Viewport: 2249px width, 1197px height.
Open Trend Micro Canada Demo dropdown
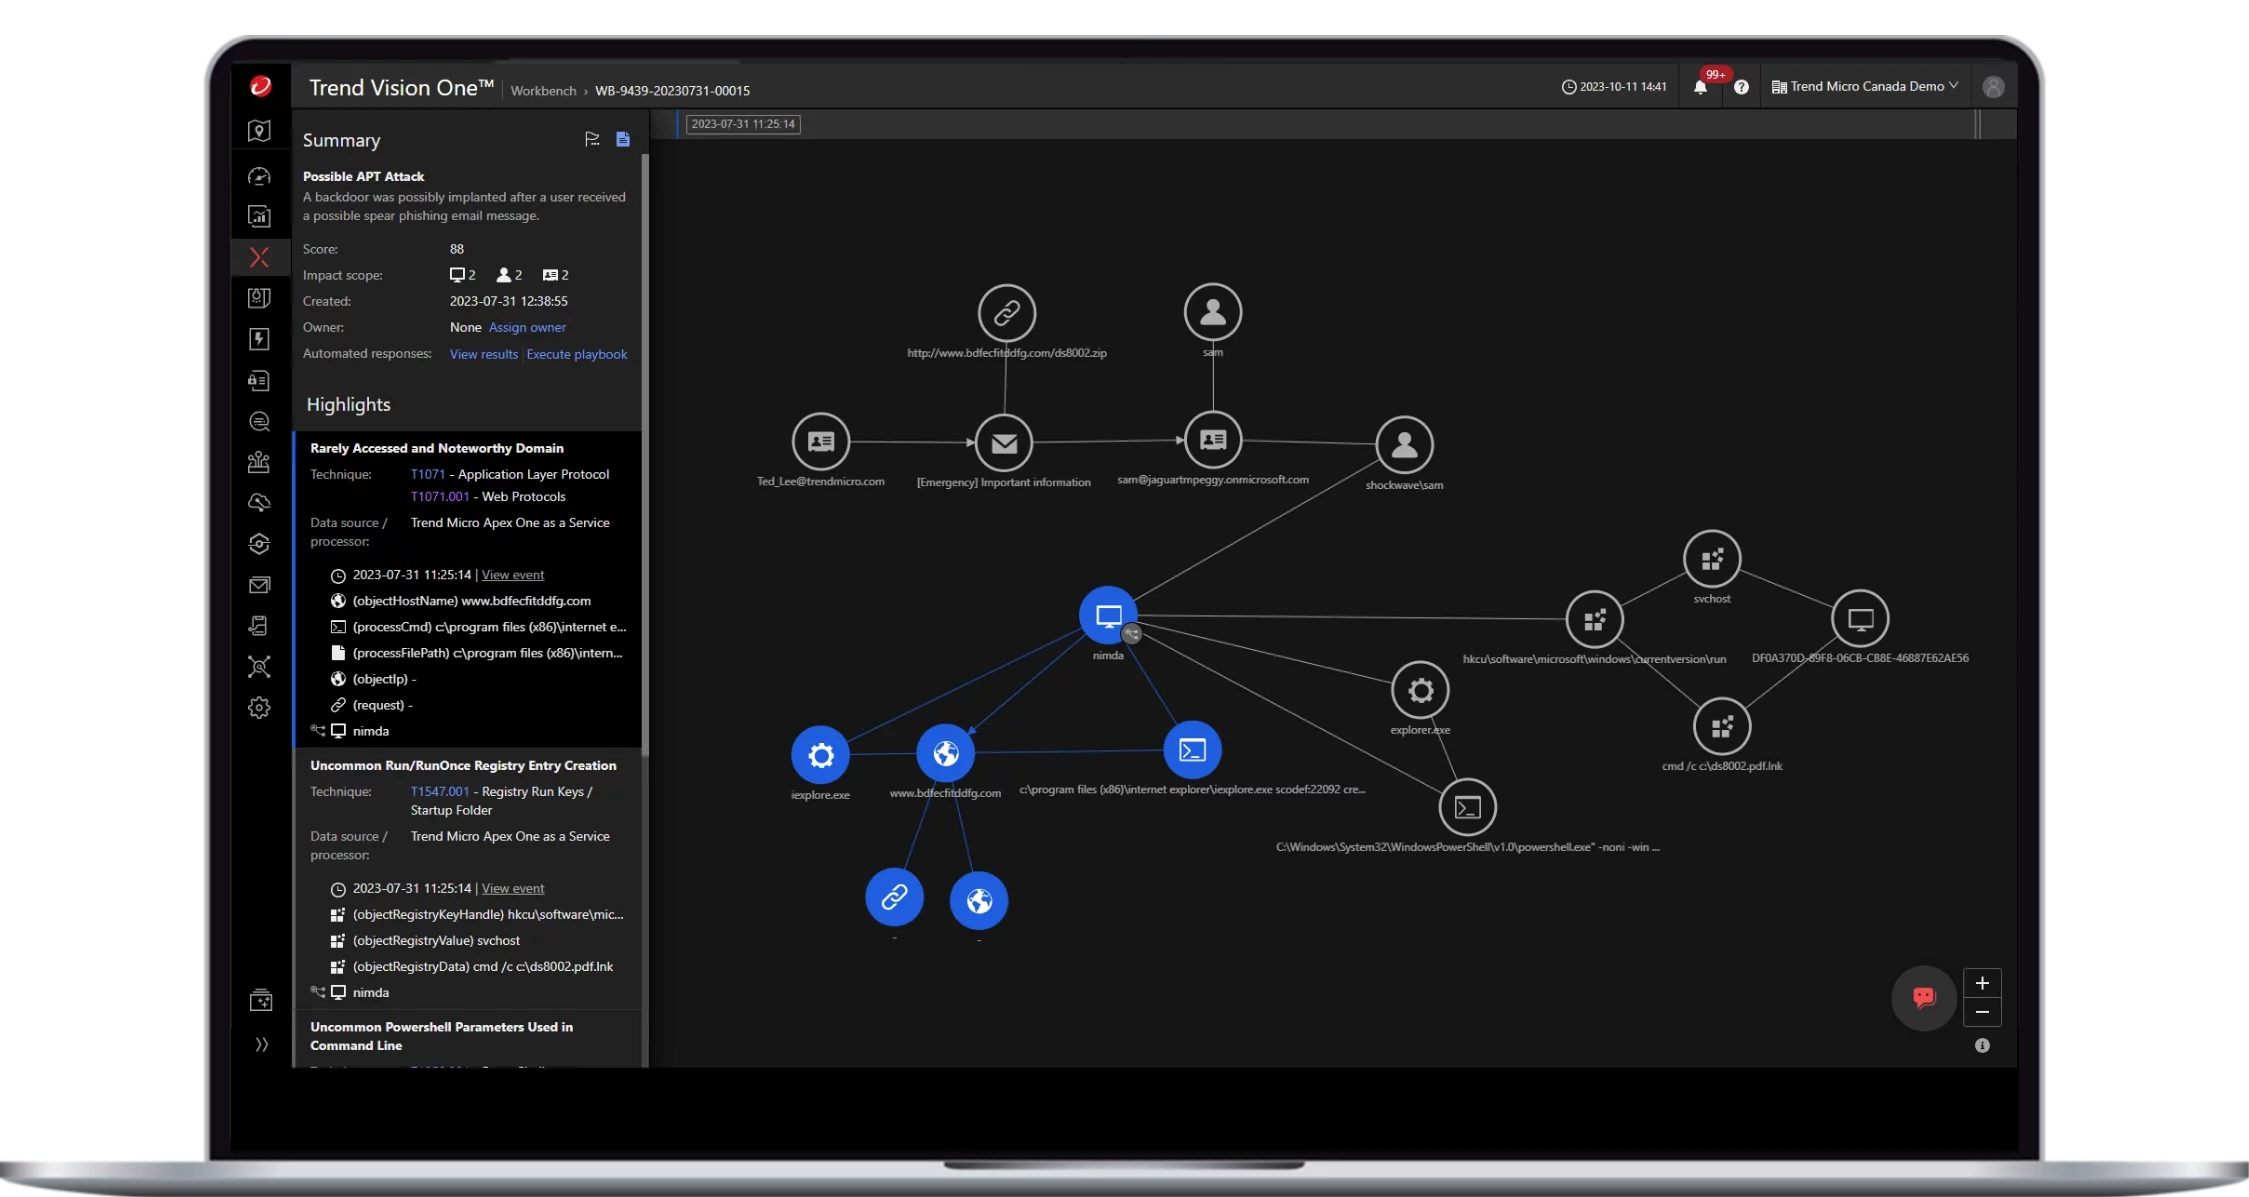pos(1865,87)
